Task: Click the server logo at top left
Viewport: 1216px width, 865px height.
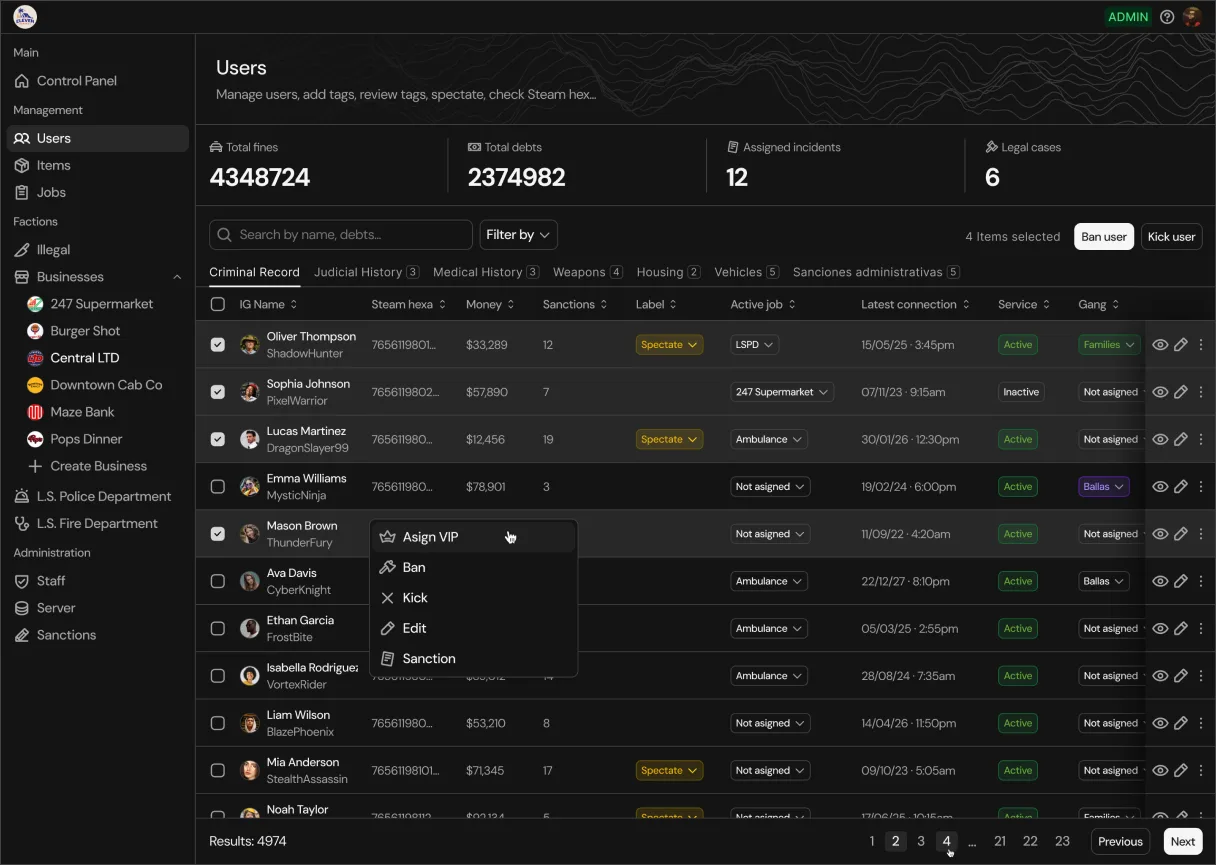Action: pyautogui.click(x=25, y=16)
